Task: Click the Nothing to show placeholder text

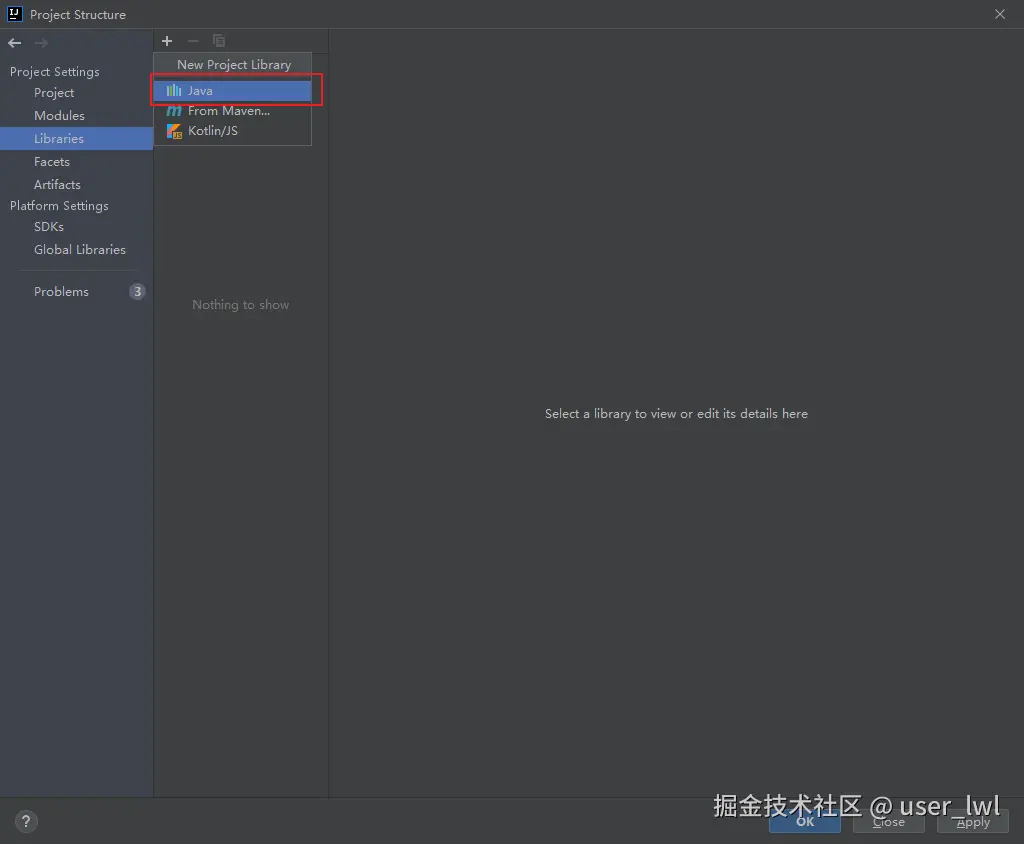Action: pos(240,305)
